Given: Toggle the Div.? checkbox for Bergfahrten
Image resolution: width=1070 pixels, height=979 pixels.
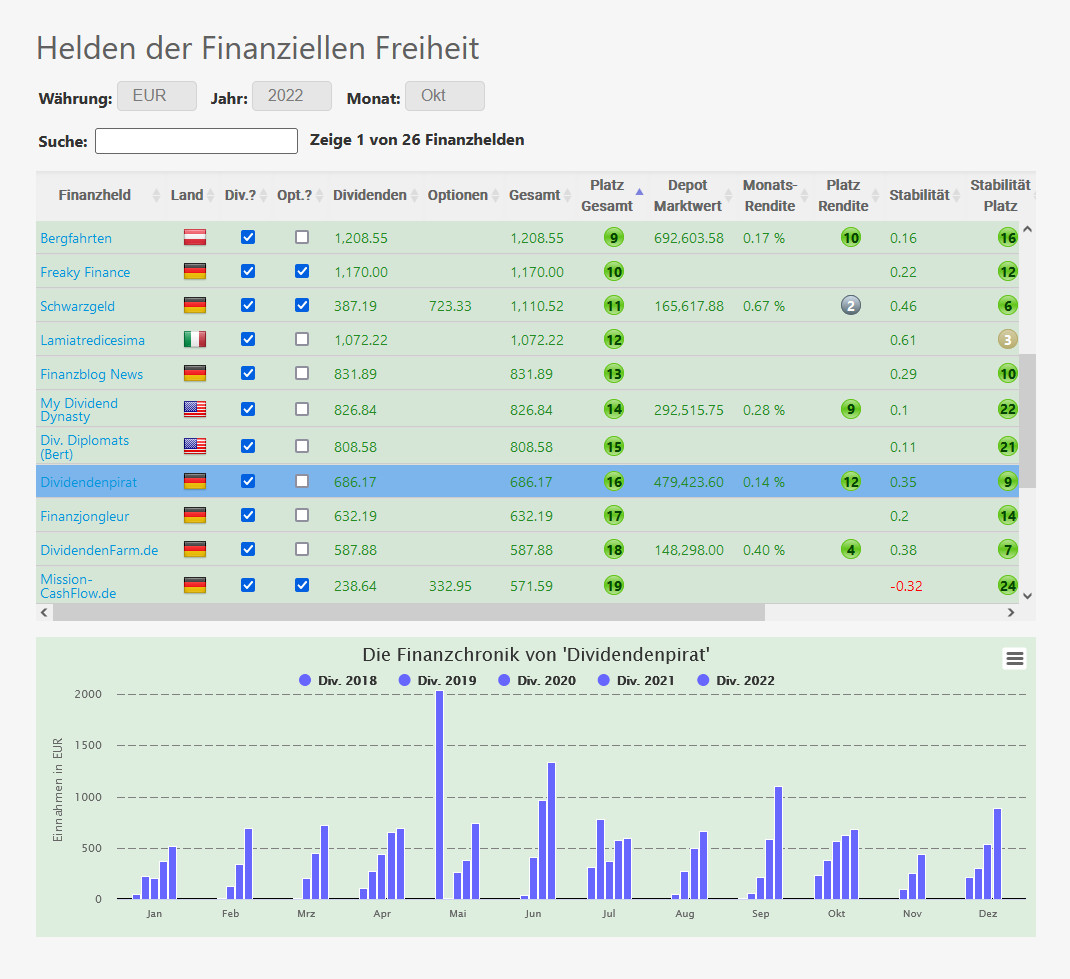Looking at the screenshot, I should coord(248,238).
